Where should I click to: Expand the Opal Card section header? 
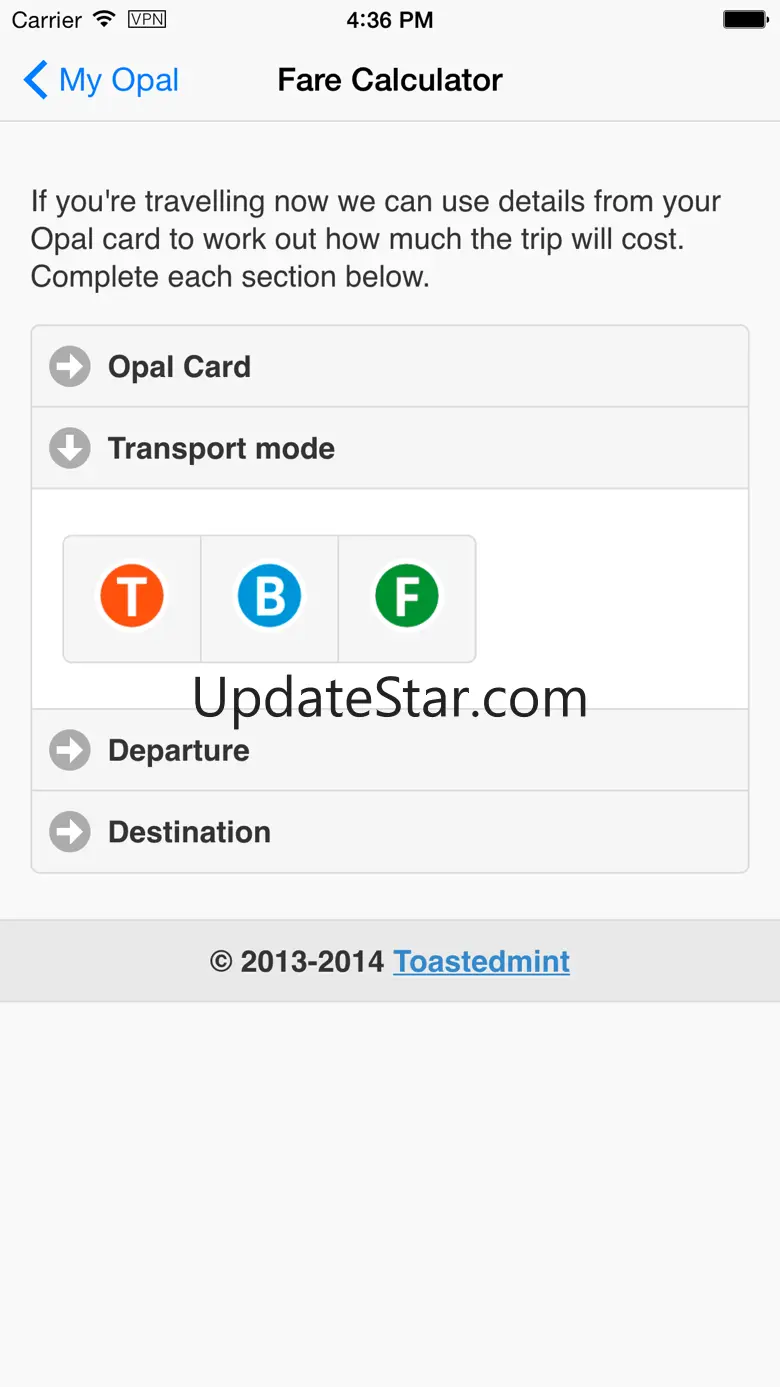tap(390, 367)
